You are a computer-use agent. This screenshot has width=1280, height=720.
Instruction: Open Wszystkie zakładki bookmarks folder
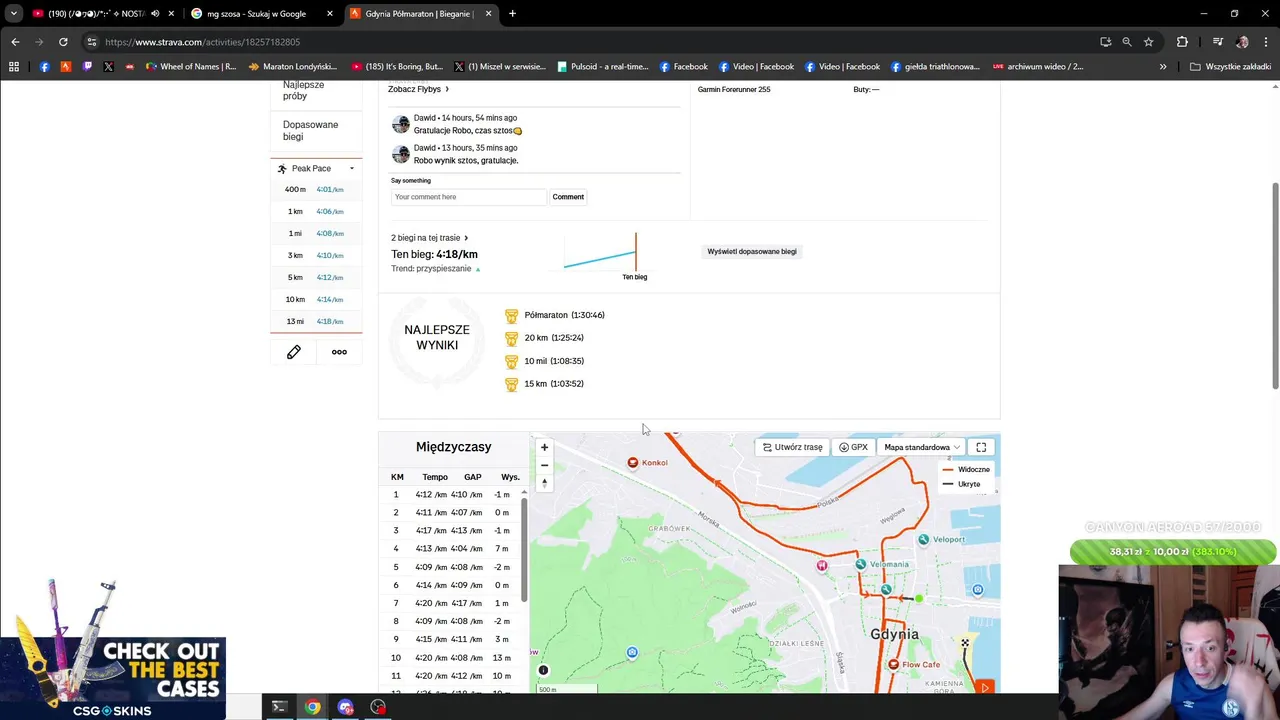pyautogui.click(x=1230, y=67)
